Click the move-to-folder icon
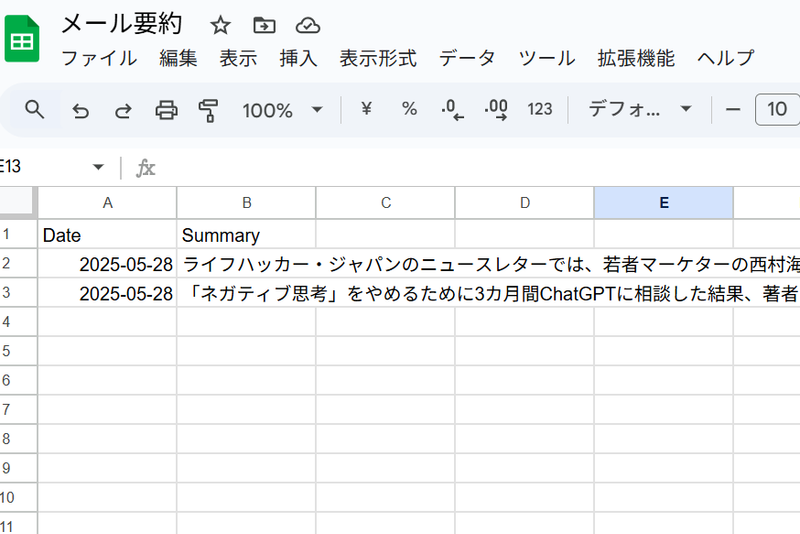Image resolution: width=800 pixels, height=534 pixels. (x=264, y=25)
